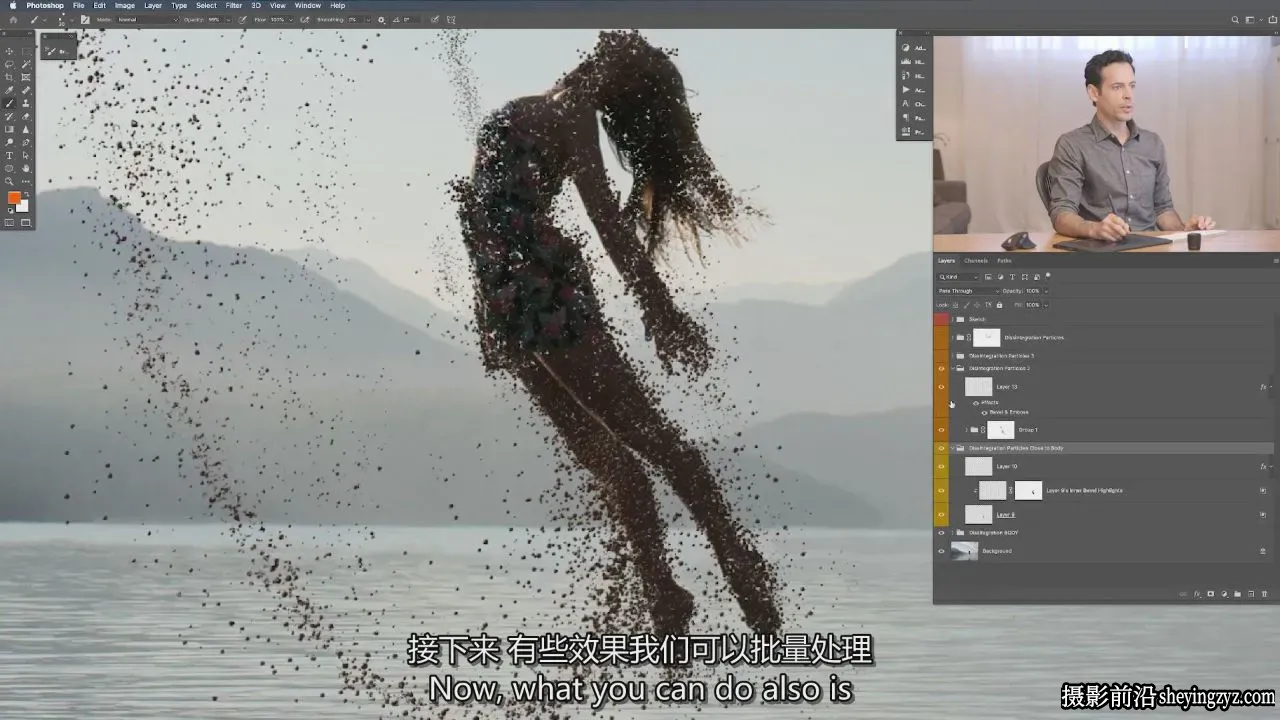Select the Eyedropper tool

(10, 90)
